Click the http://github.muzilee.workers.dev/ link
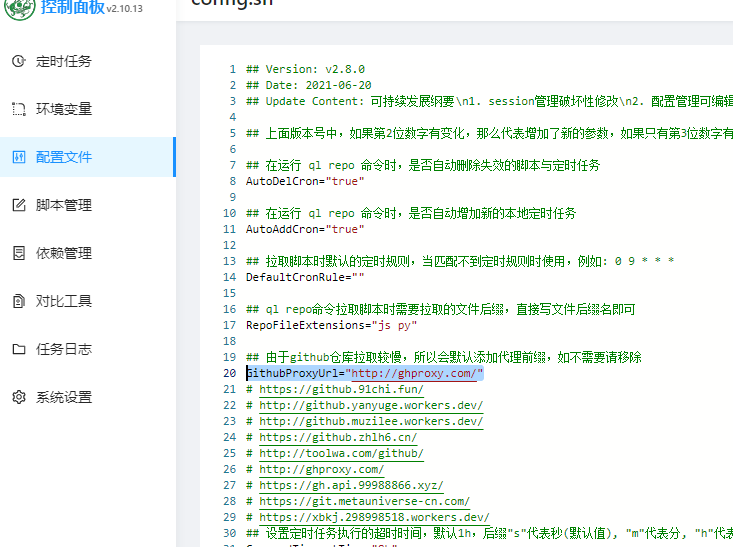This screenshot has height=547, width=733. pyautogui.click(x=371, y=421)
